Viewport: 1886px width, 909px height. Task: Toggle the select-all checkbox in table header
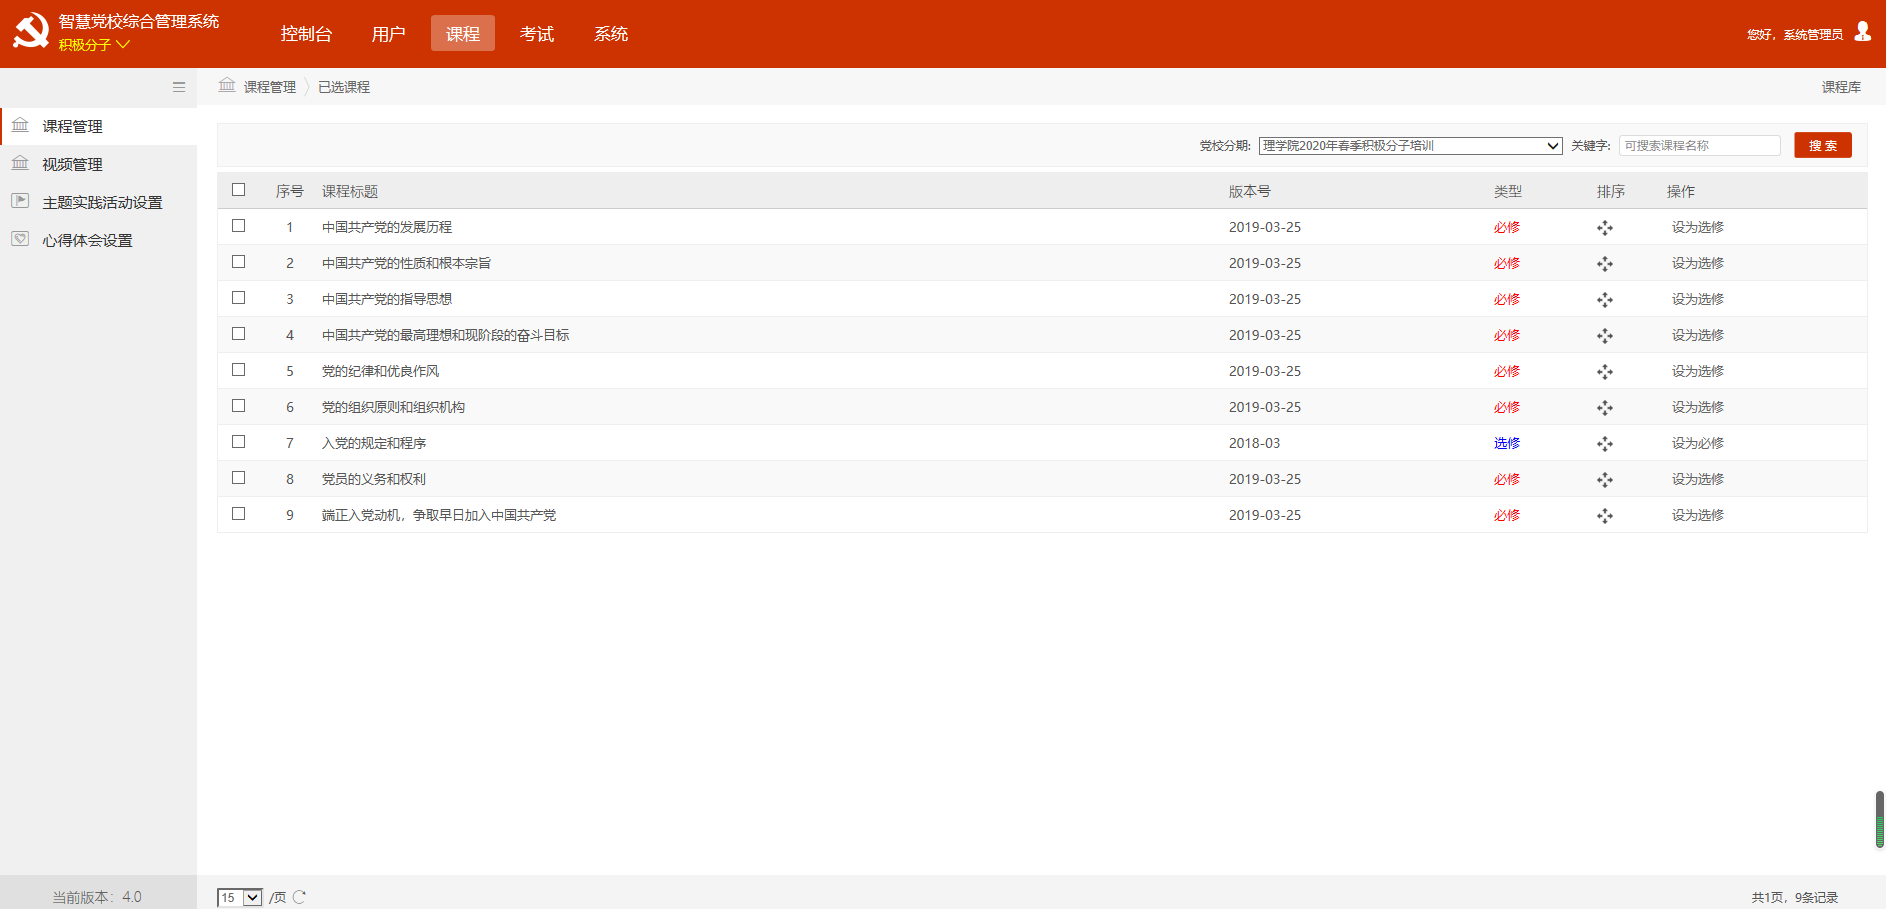point(238,190)
